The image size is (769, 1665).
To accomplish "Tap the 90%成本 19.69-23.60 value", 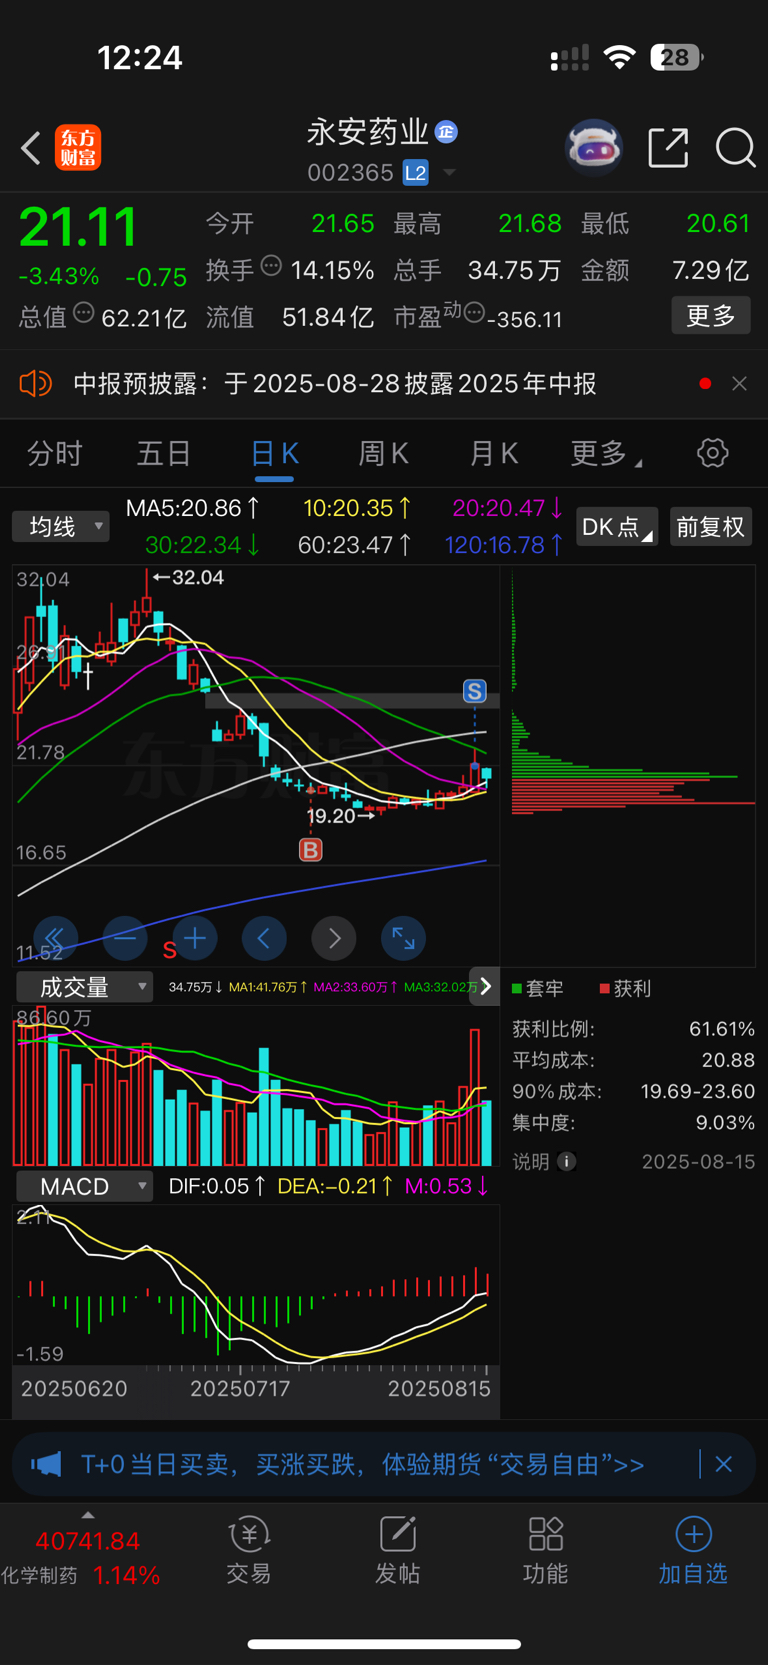I will pos(698,1092).
